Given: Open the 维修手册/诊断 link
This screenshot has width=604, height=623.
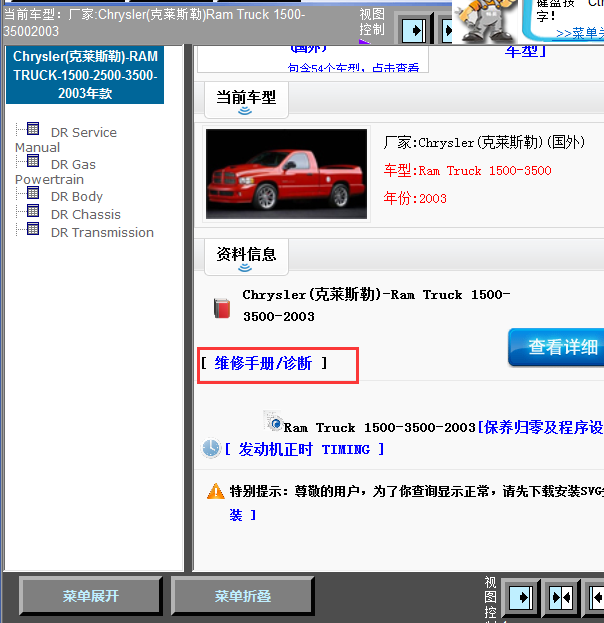Looking at the screenshot, I should tap(263, 363).
